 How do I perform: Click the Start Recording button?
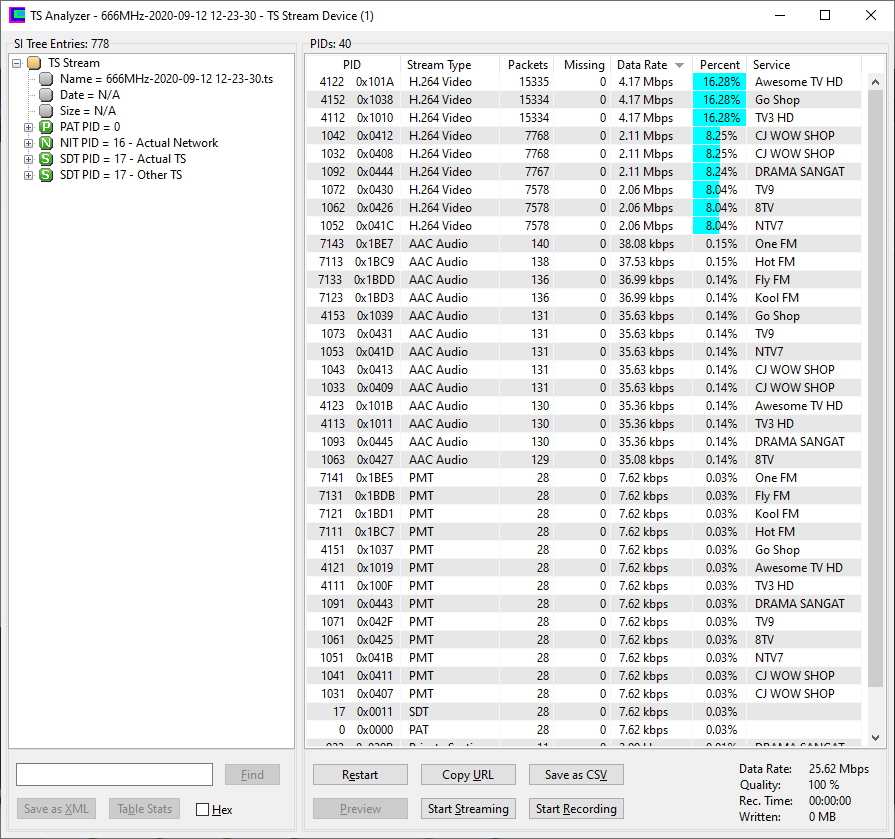pos(575,808)
